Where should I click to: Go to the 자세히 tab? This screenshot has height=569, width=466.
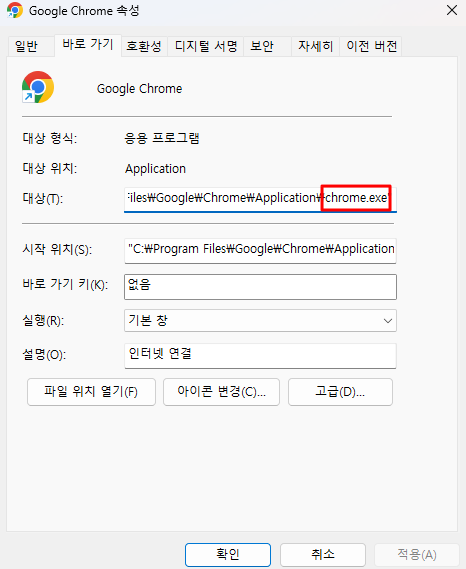pos(315,46)
